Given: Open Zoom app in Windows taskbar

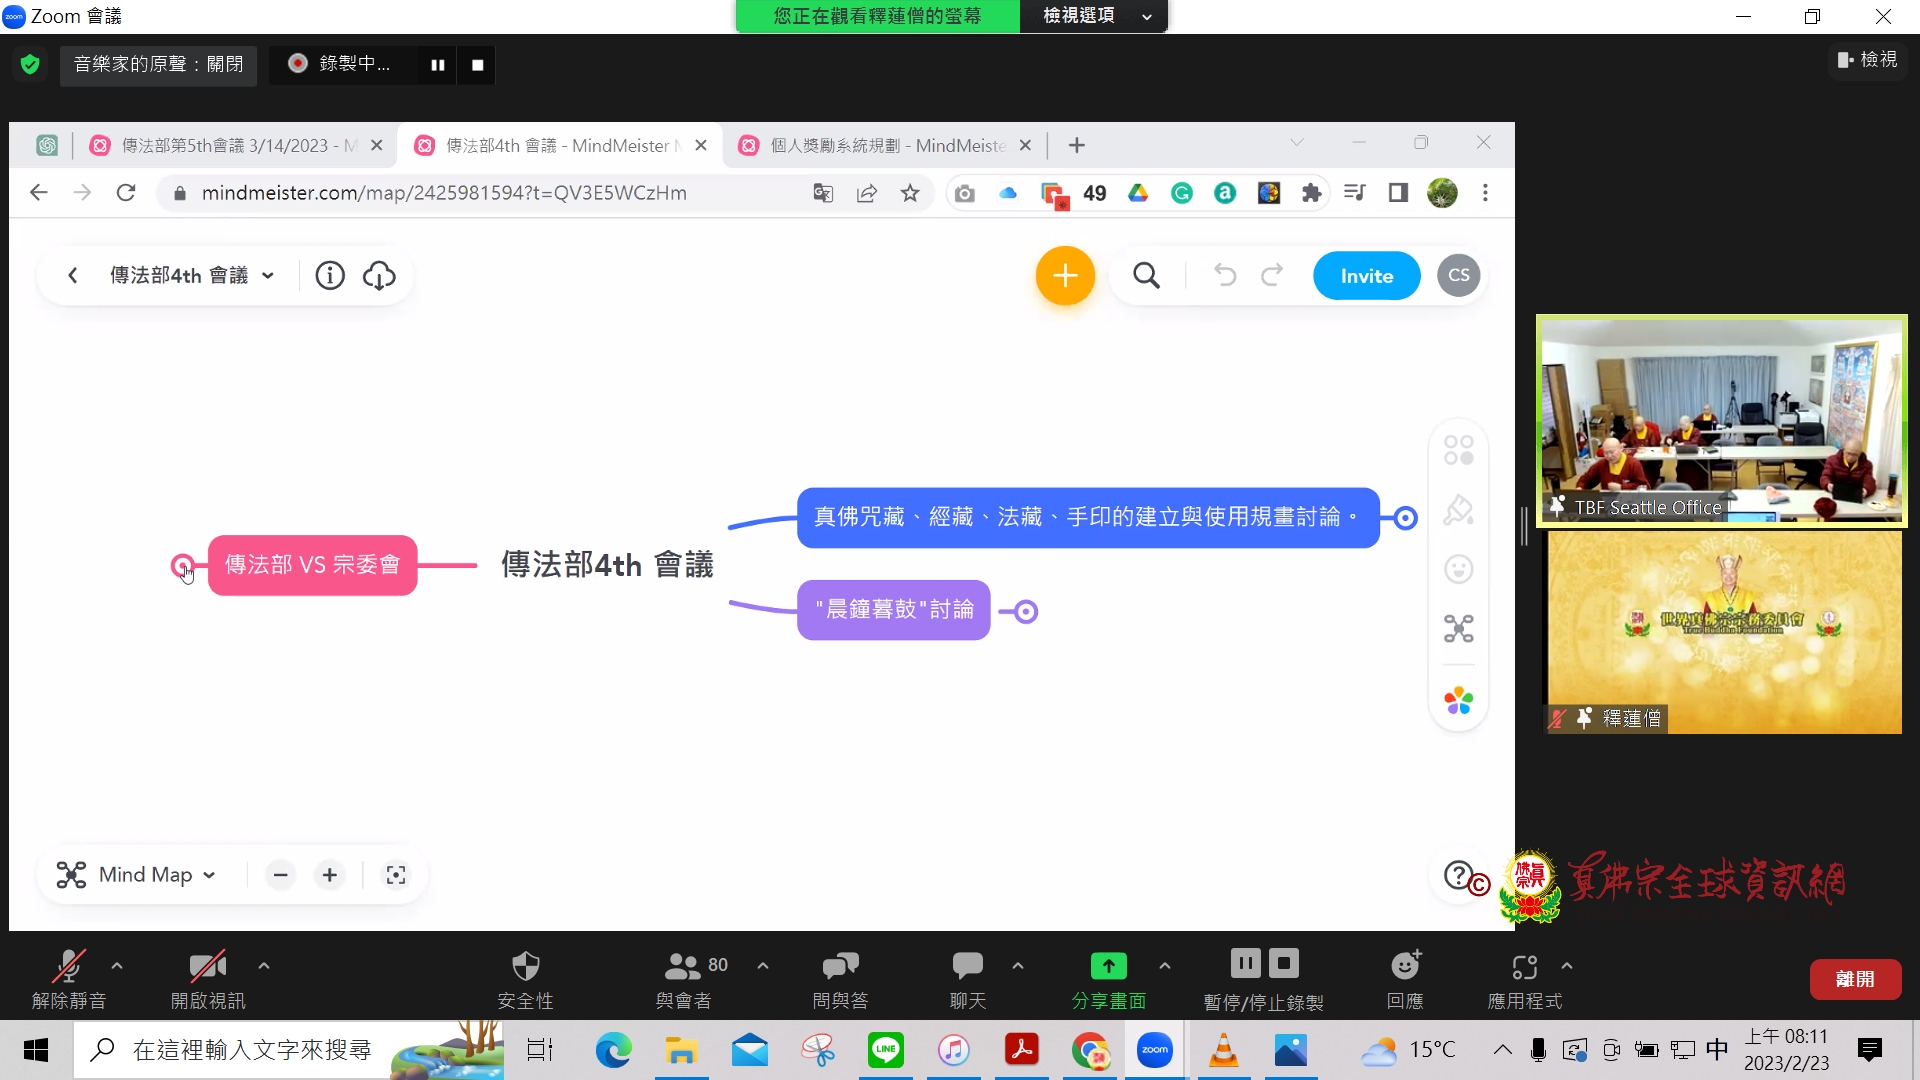Looking at the screenshot, I should point(1154,1050).
